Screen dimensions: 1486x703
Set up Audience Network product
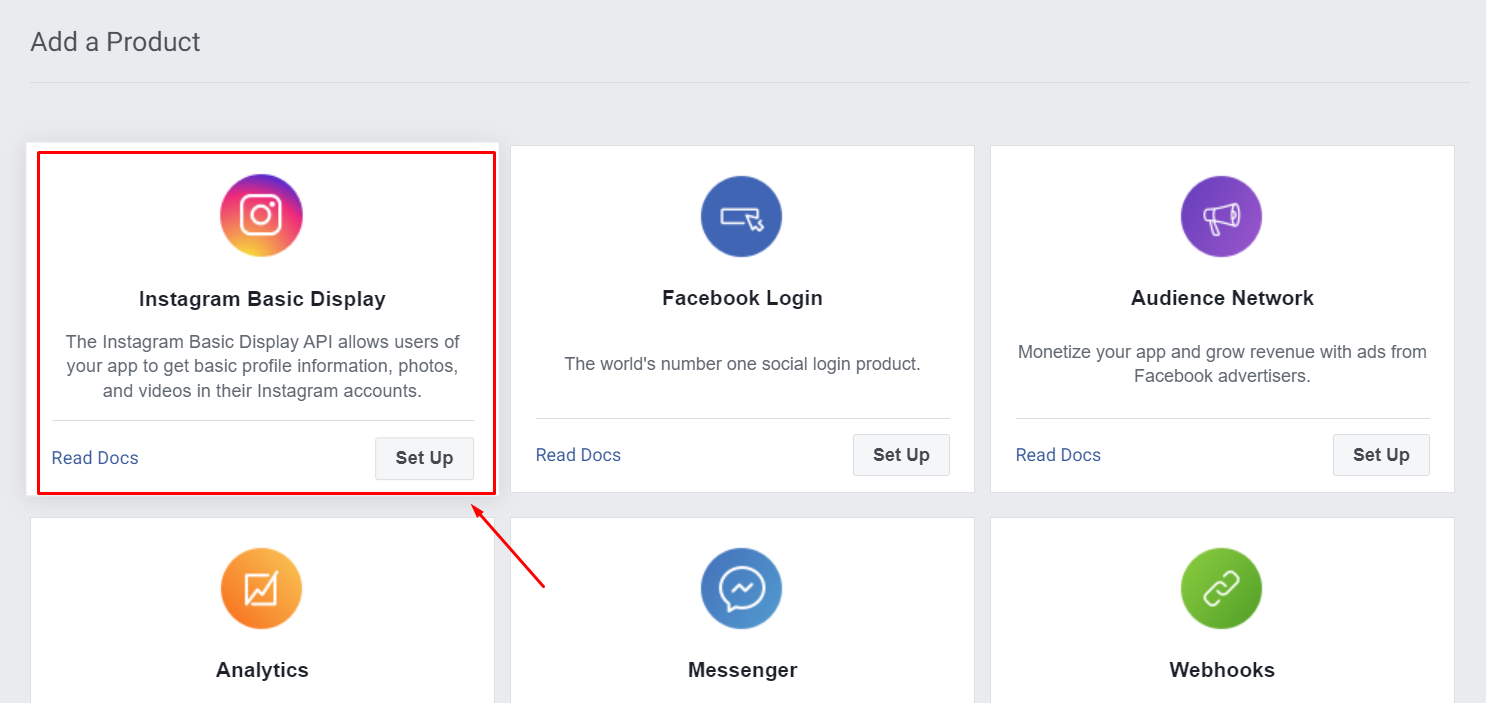pos(1381,455)
